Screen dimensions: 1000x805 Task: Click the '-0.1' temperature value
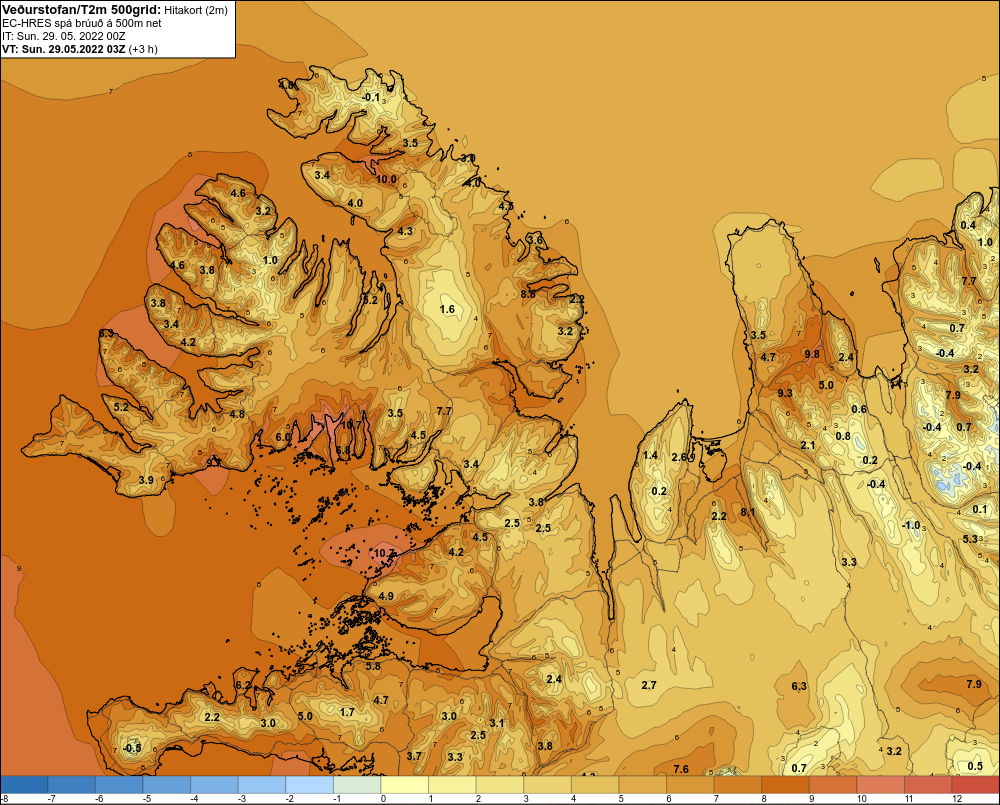[371, 98]
